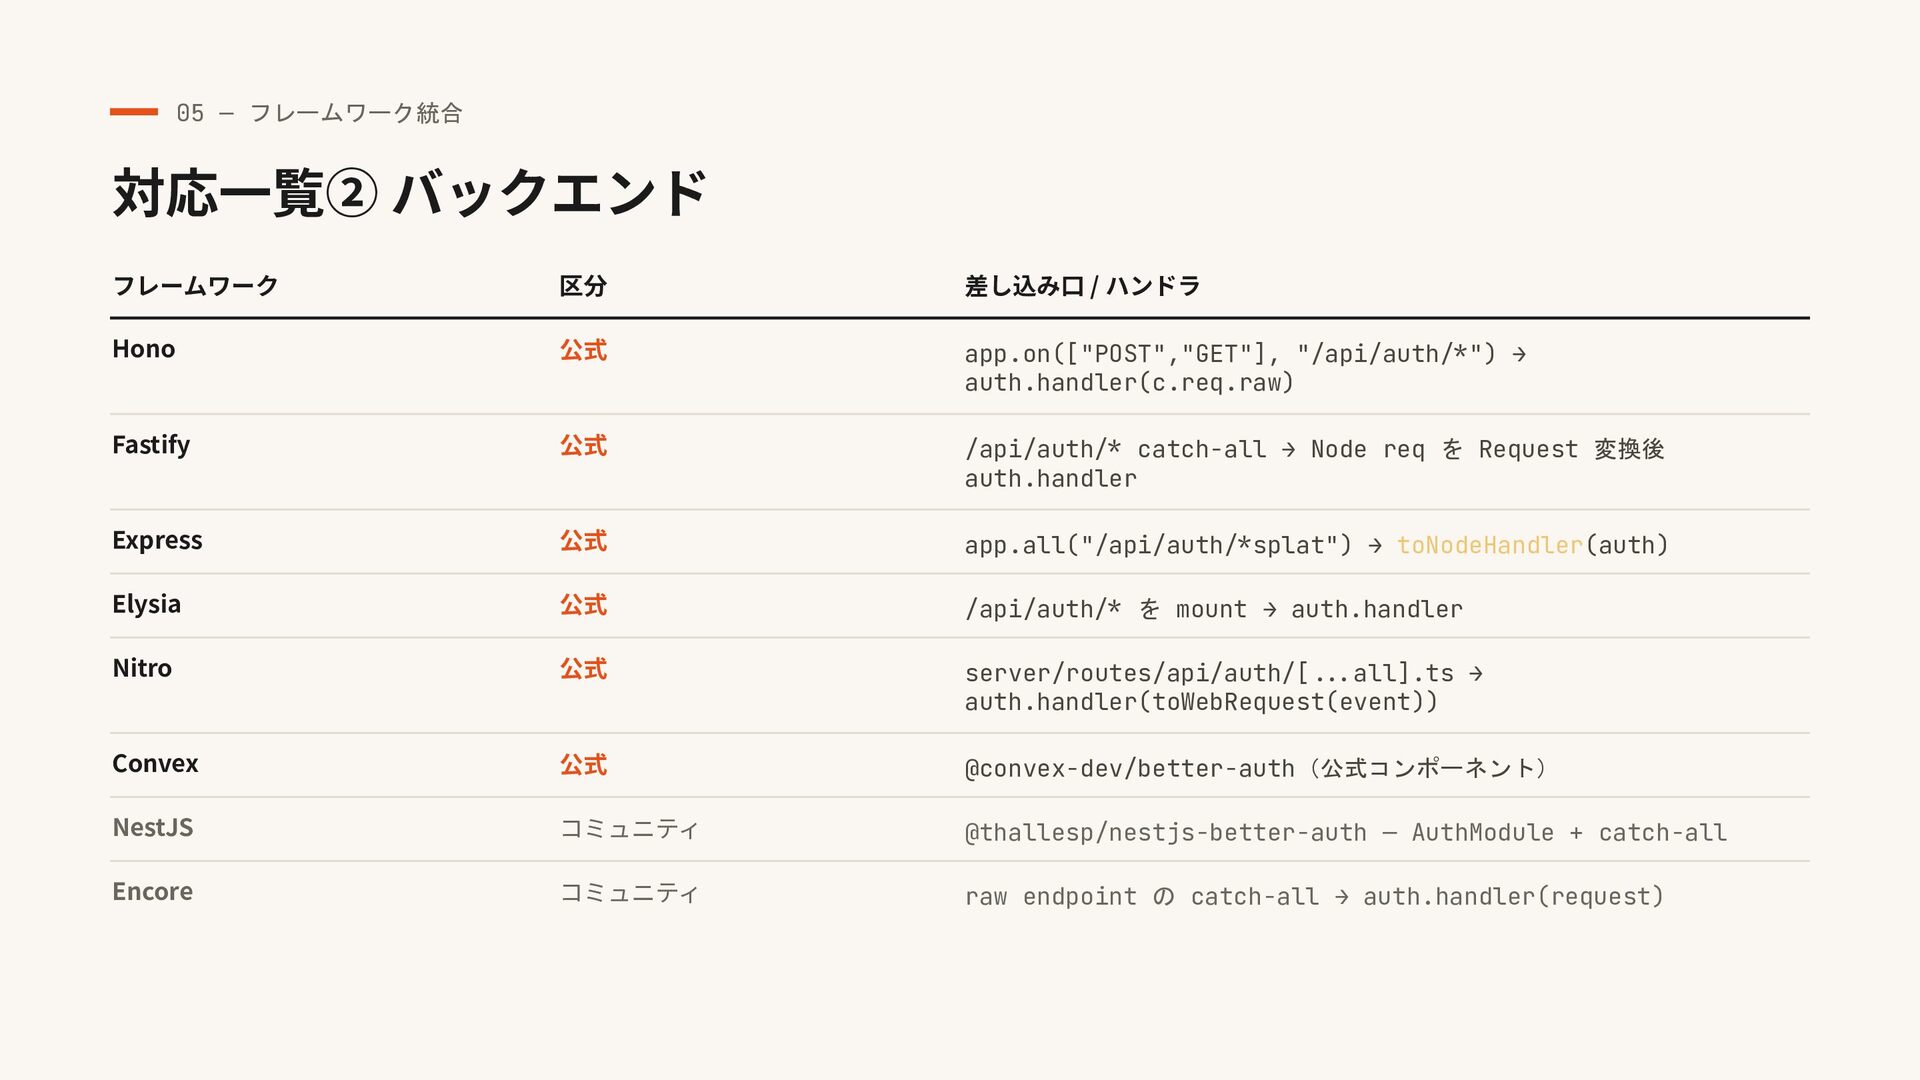This screenshot has height=1080, width=1920.
Task: Click the 公式 label in the Express row
Action: pyautogui.click(x=583, y=541)
